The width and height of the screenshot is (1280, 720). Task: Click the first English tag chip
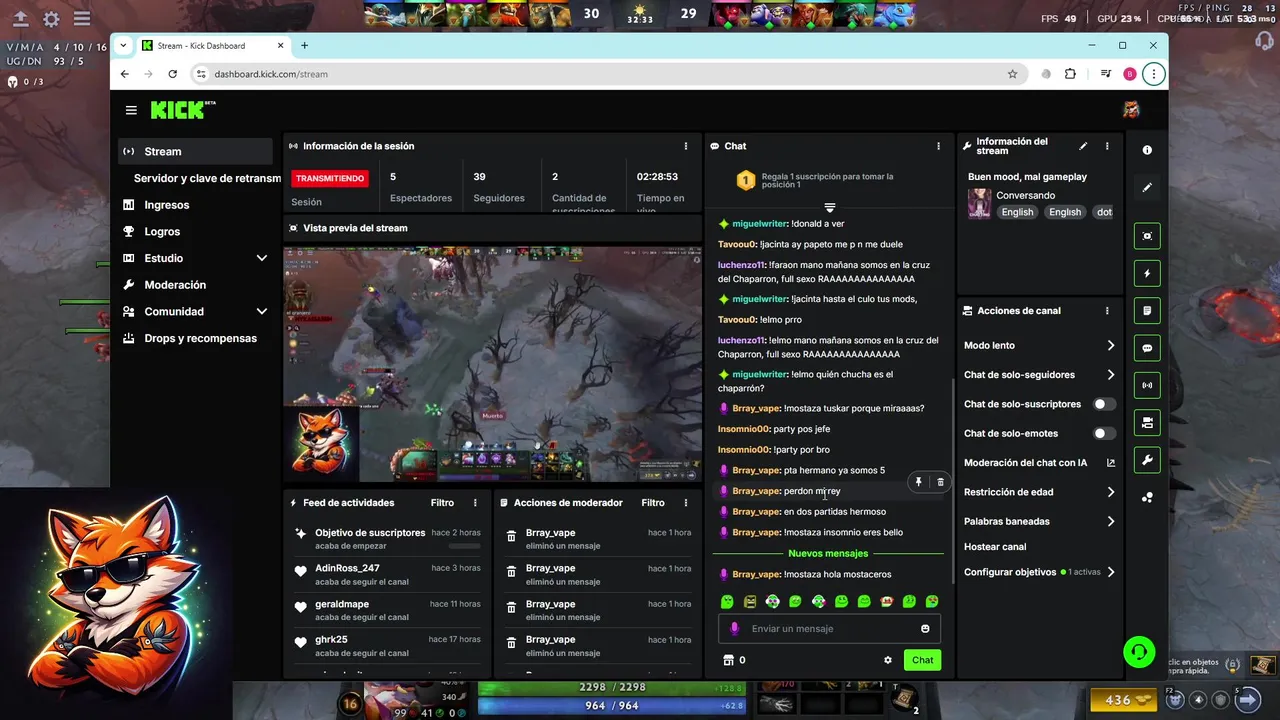[1017, 212]
